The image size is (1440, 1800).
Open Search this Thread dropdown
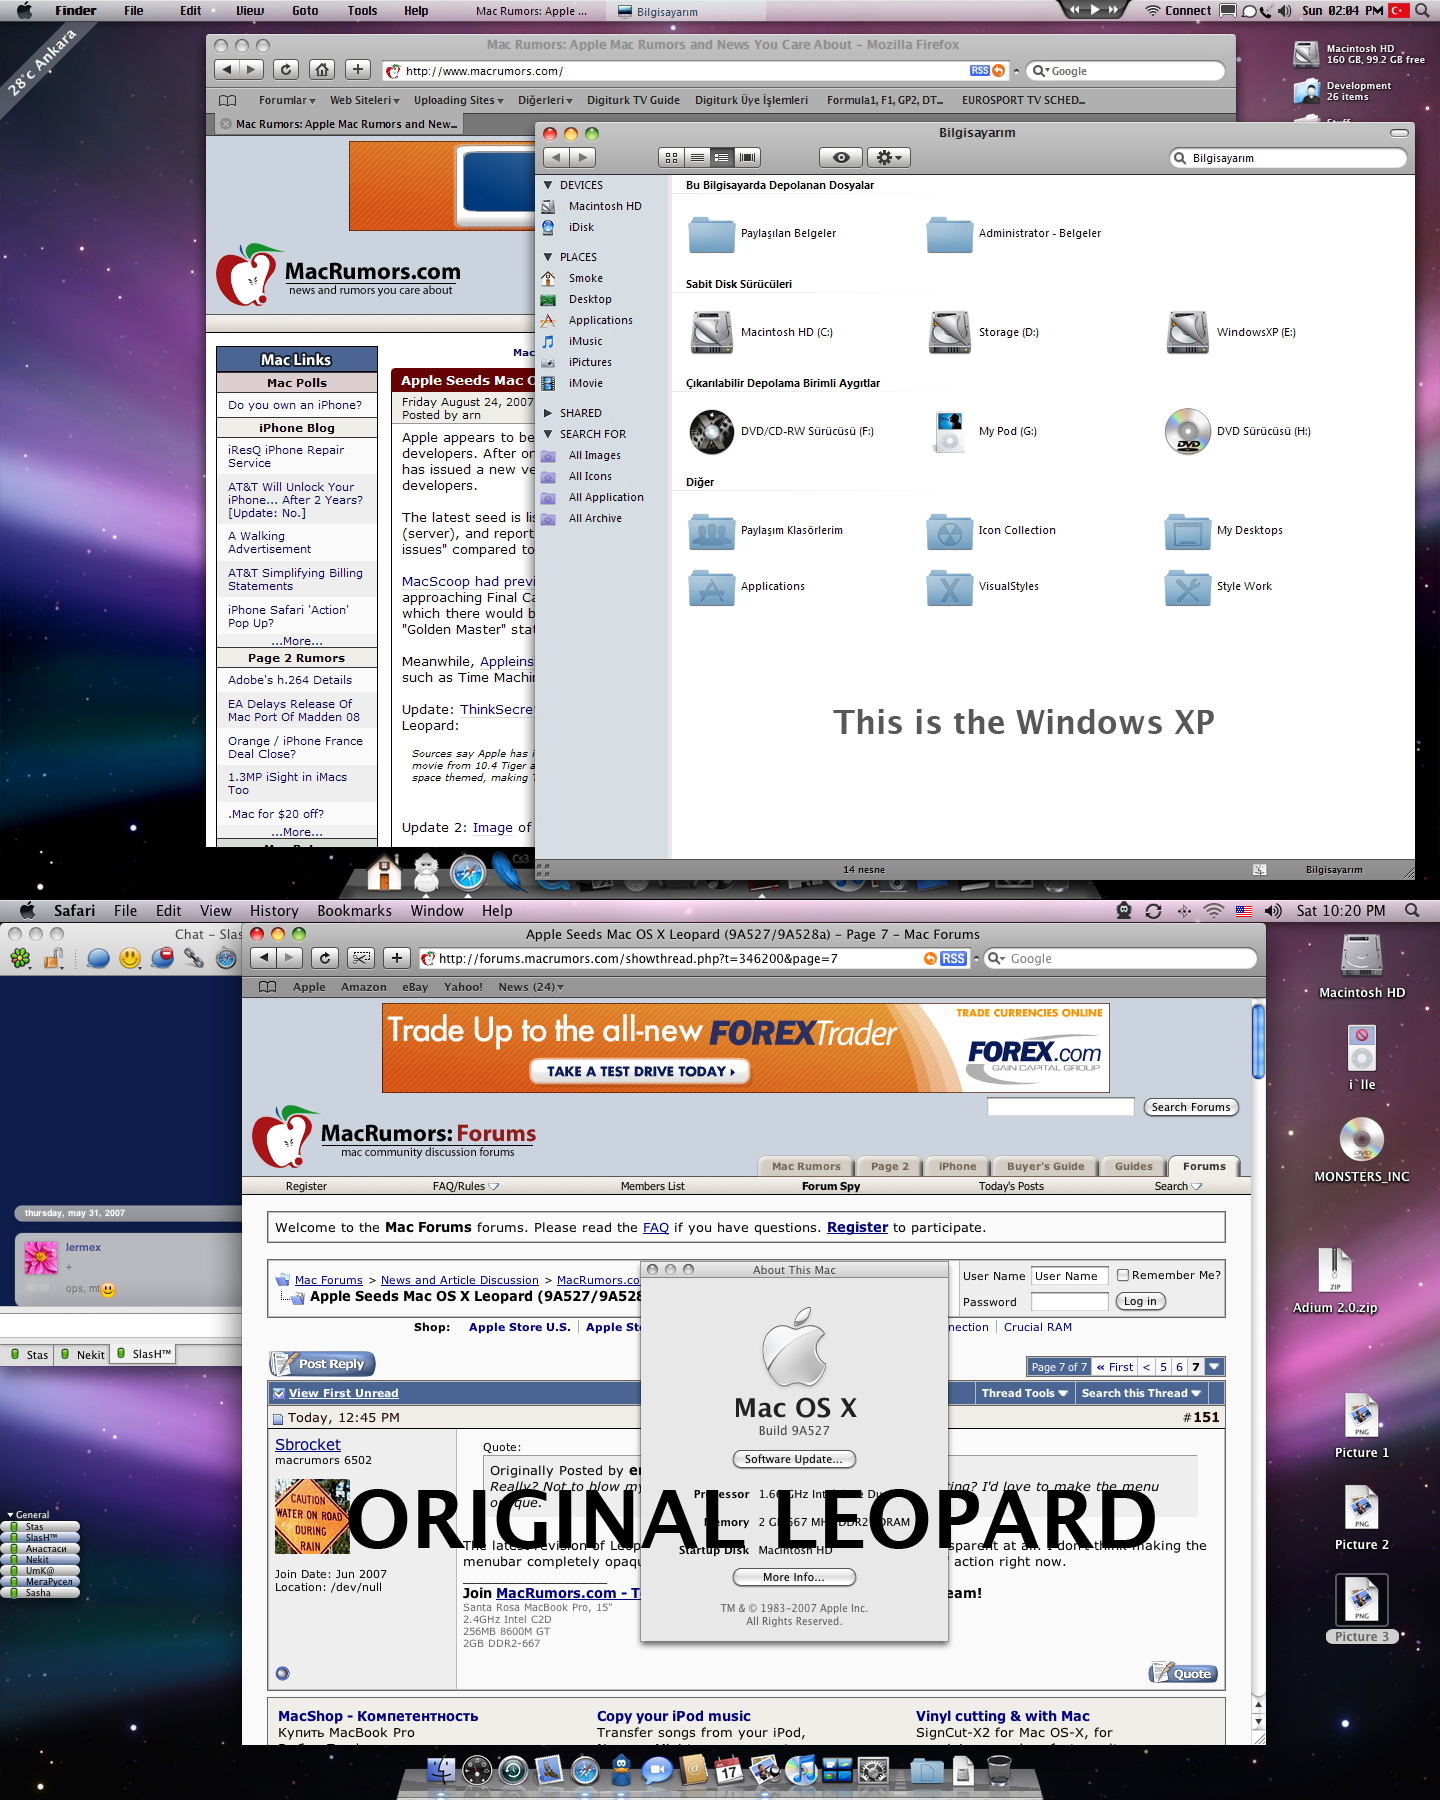1141,1393
